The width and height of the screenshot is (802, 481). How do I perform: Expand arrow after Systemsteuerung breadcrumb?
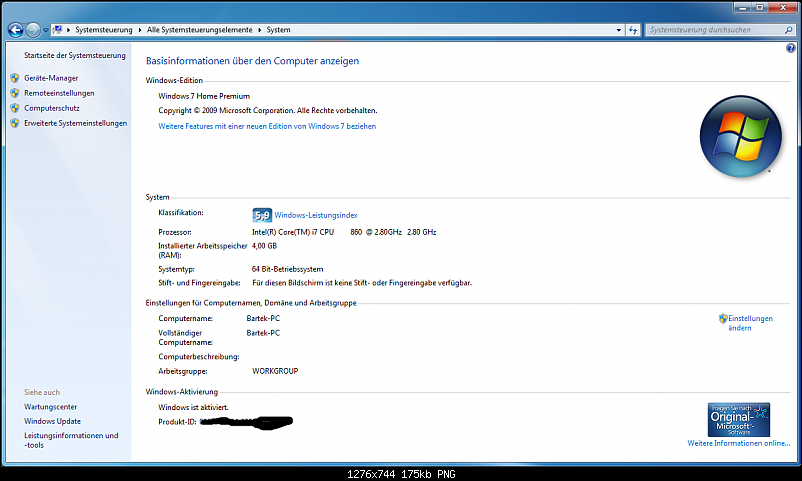coord(140,30)
